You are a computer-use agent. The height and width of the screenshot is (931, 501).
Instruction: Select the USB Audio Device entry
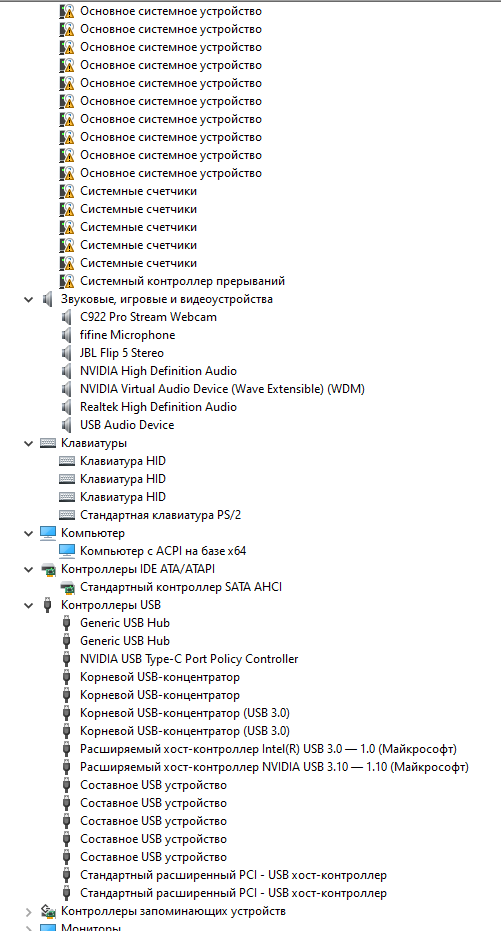[127, 425]
